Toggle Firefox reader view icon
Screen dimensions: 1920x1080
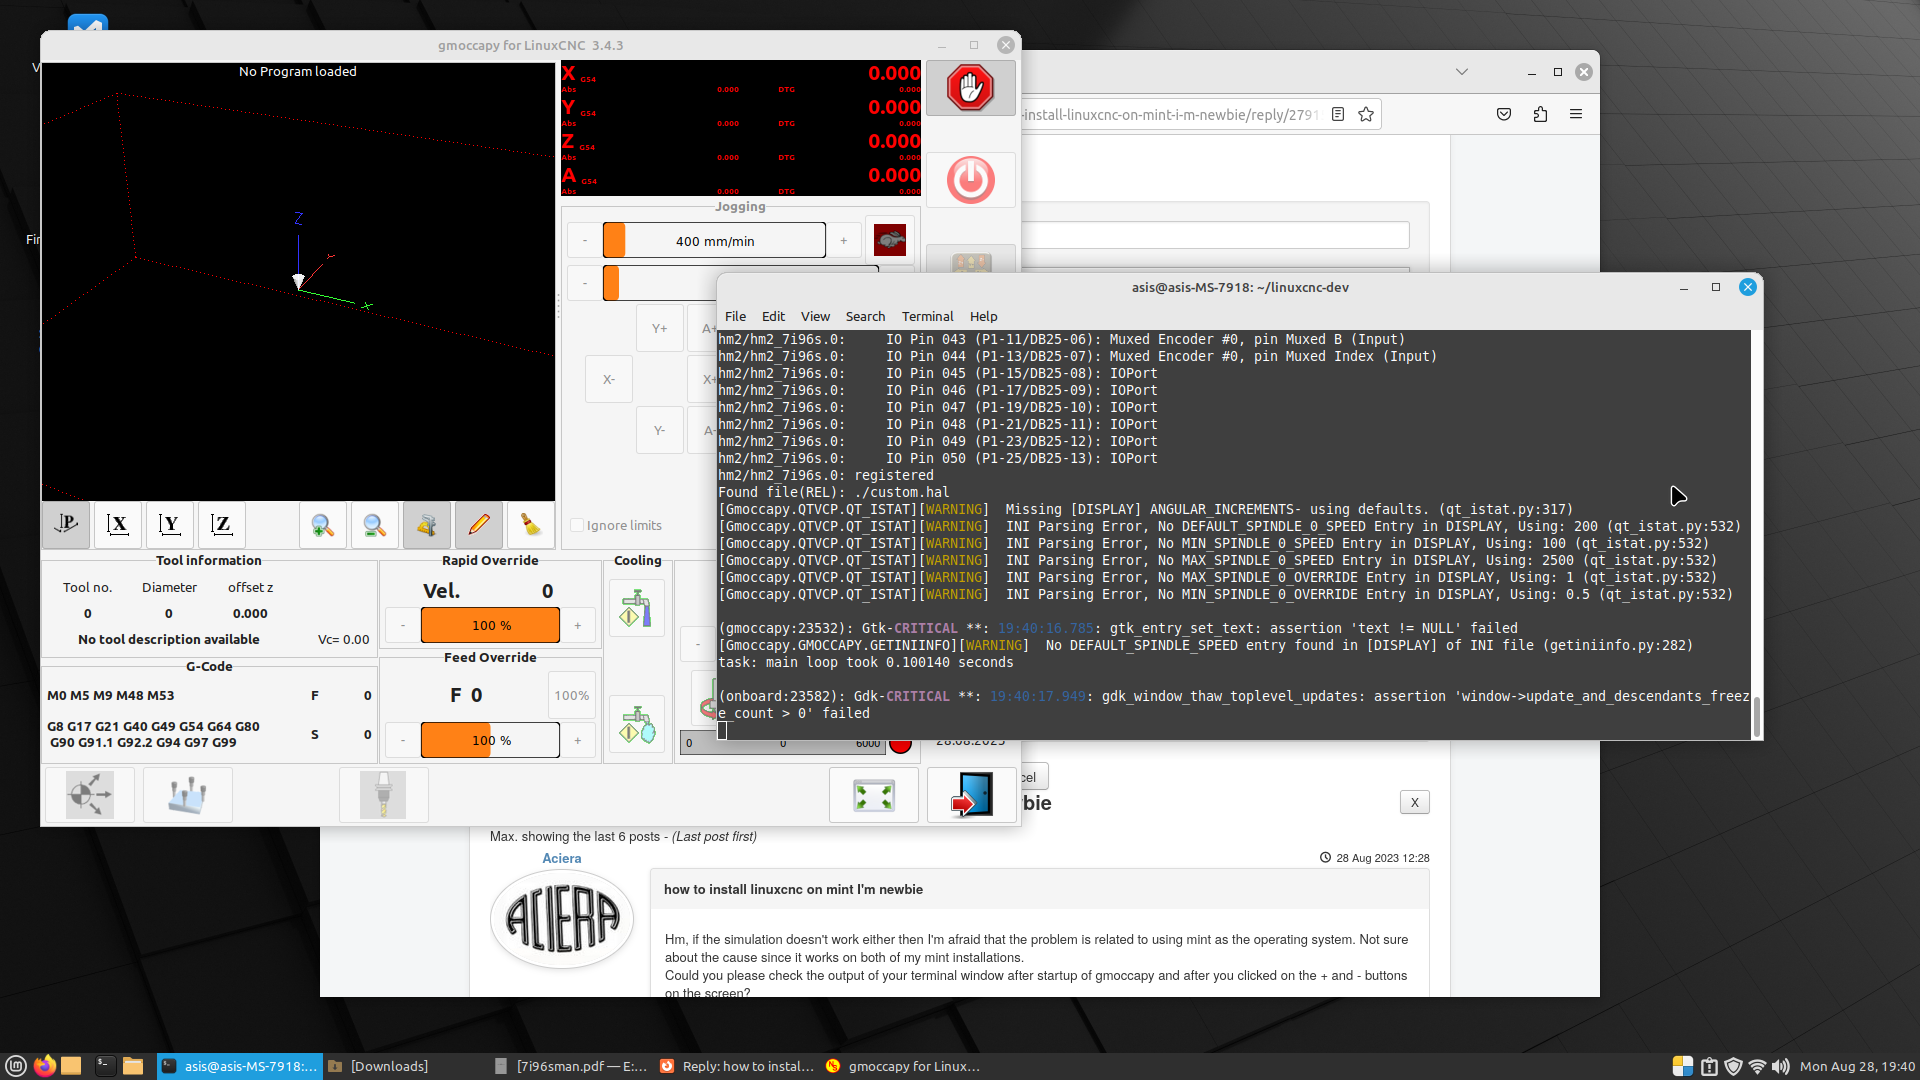1337,114
